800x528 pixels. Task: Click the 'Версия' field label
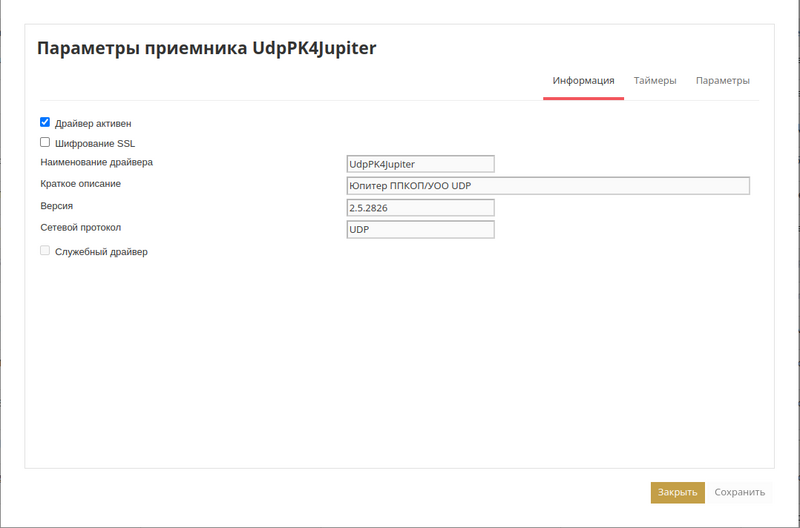[x=57, y=206]
